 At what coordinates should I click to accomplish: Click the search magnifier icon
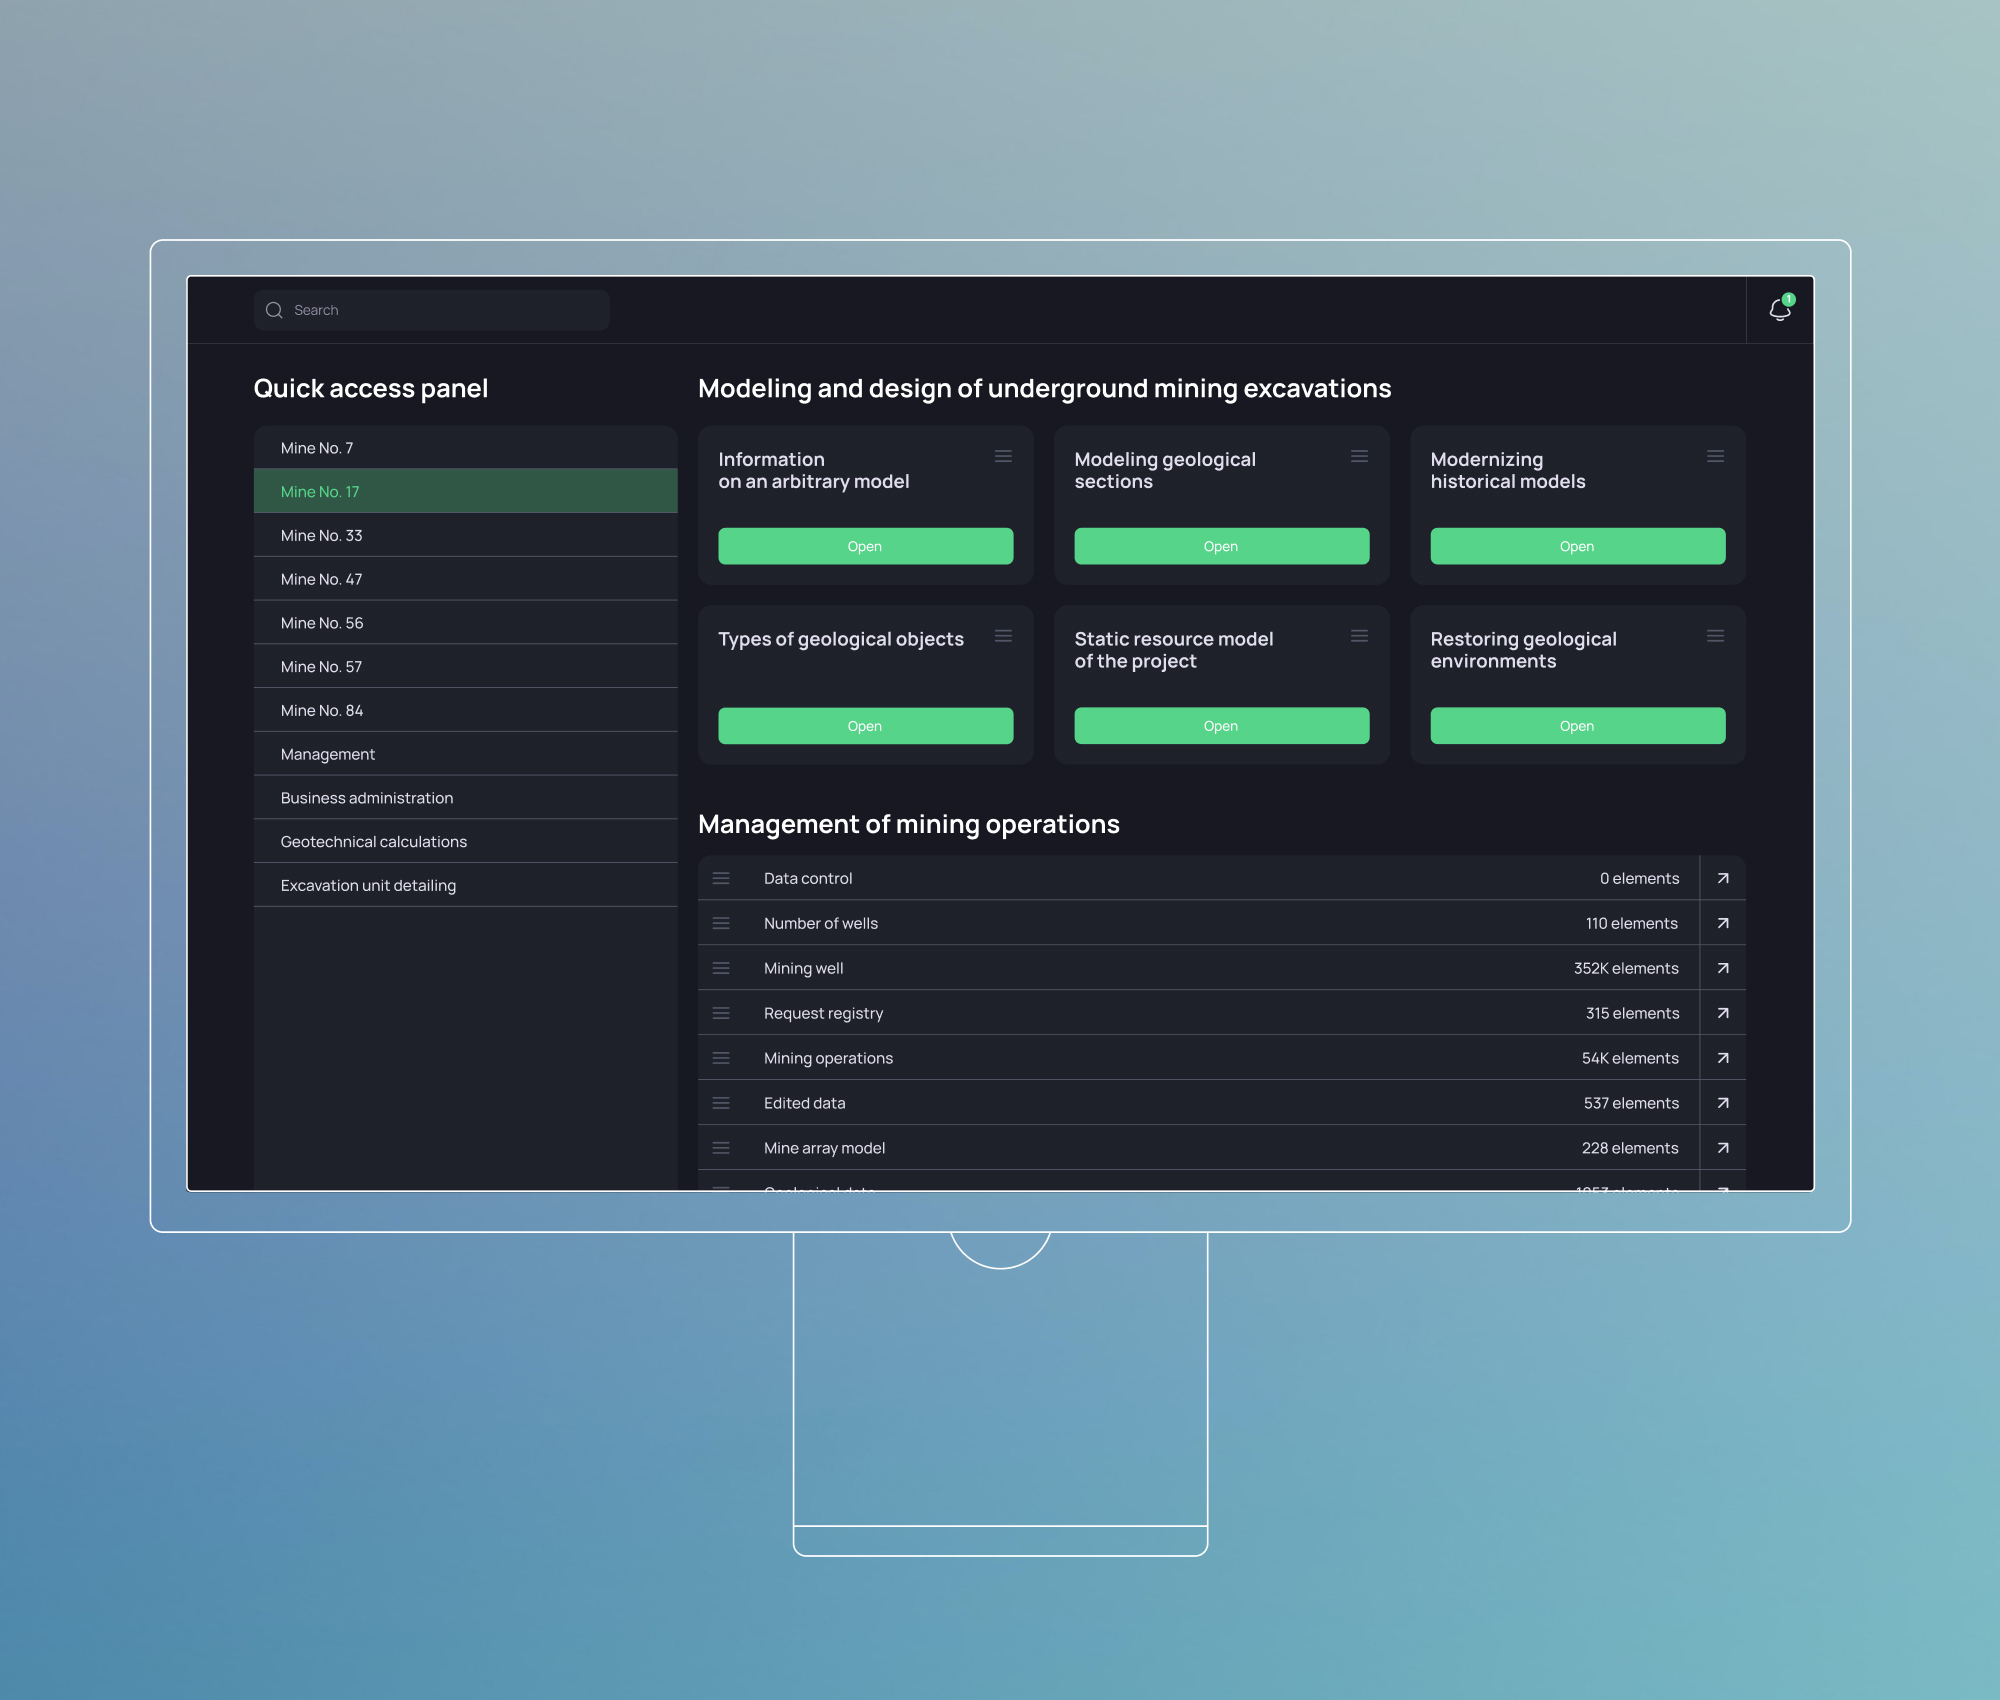[274, 310]
